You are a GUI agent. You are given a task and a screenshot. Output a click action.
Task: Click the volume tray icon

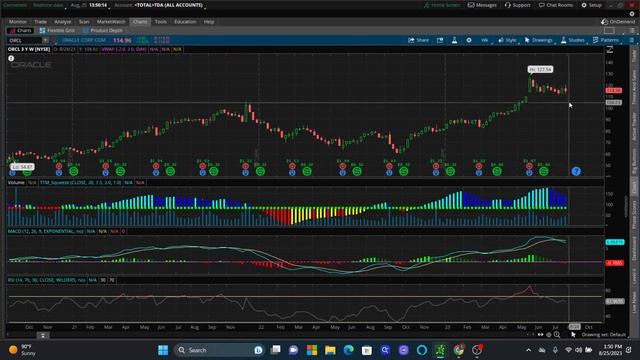(x=578, y=350)
